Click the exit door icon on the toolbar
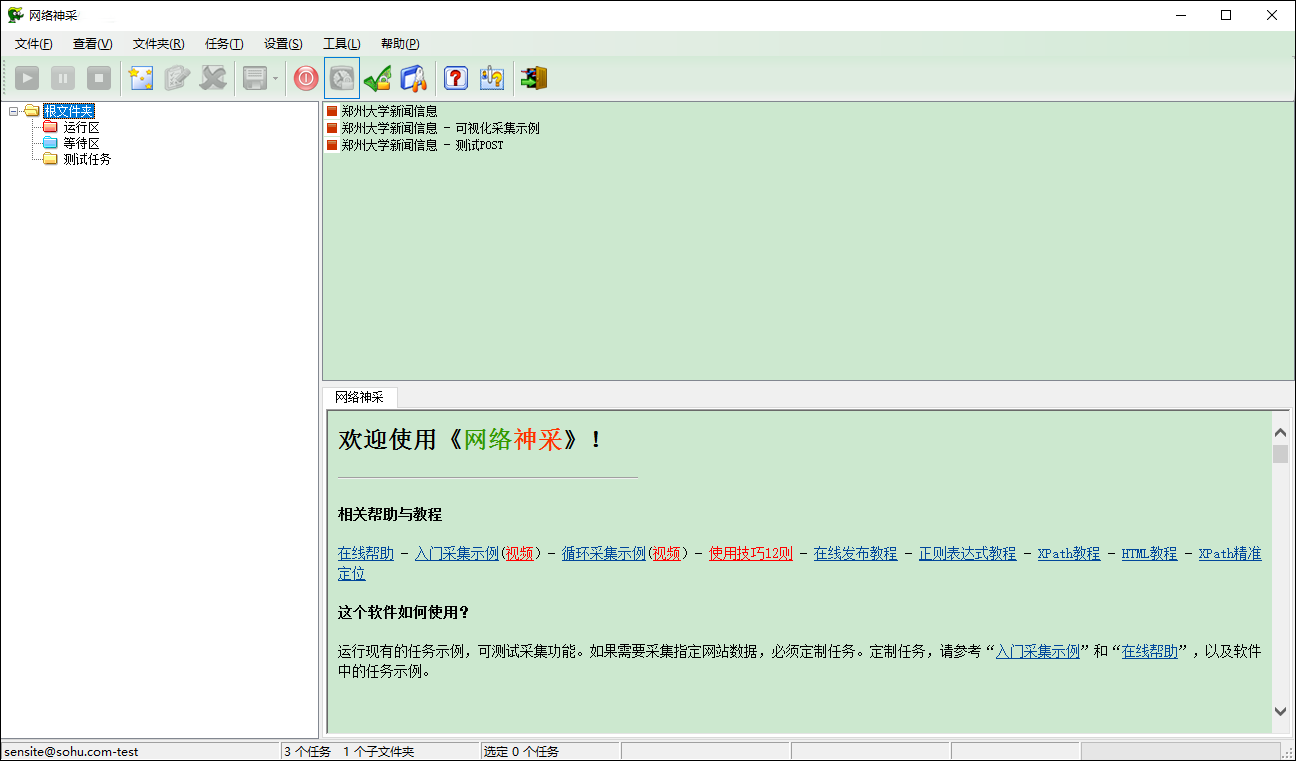The height and width of the screenshot is (761, 1296). pyautogui.click(x=533, y=77)
